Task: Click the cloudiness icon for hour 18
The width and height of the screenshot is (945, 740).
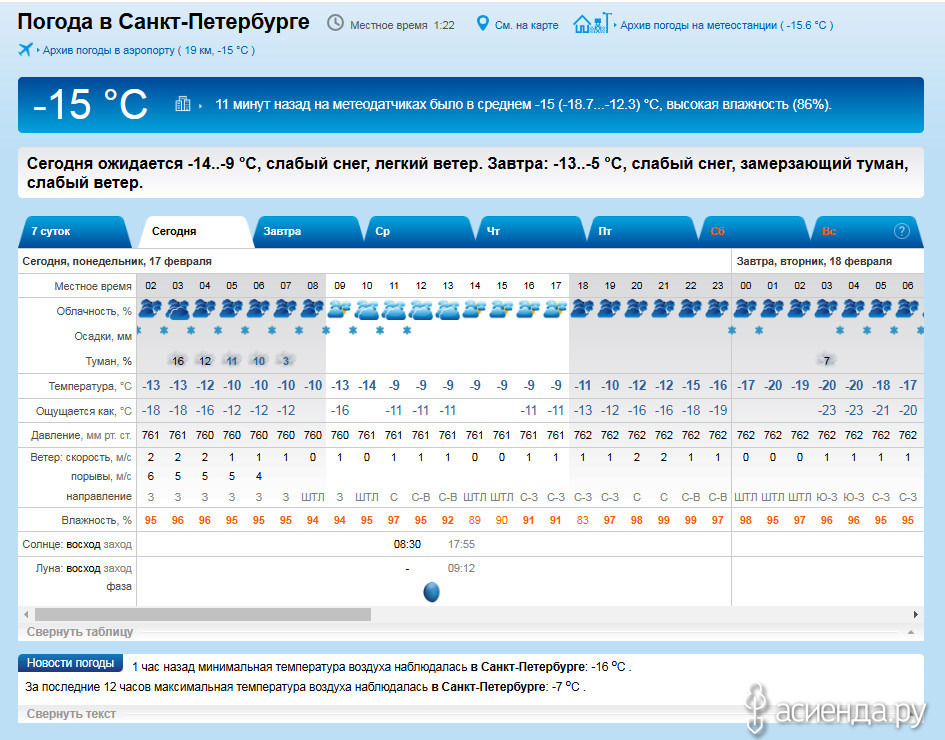Action: [583, 310]
